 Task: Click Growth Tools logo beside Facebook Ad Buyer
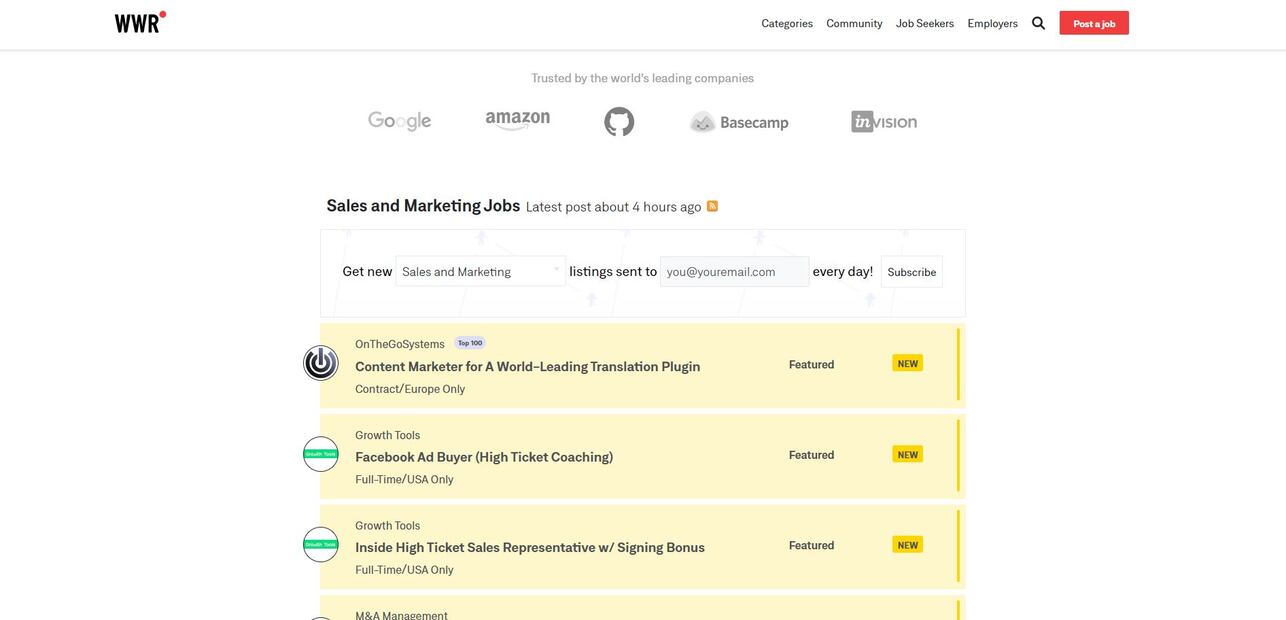[321, 454]
